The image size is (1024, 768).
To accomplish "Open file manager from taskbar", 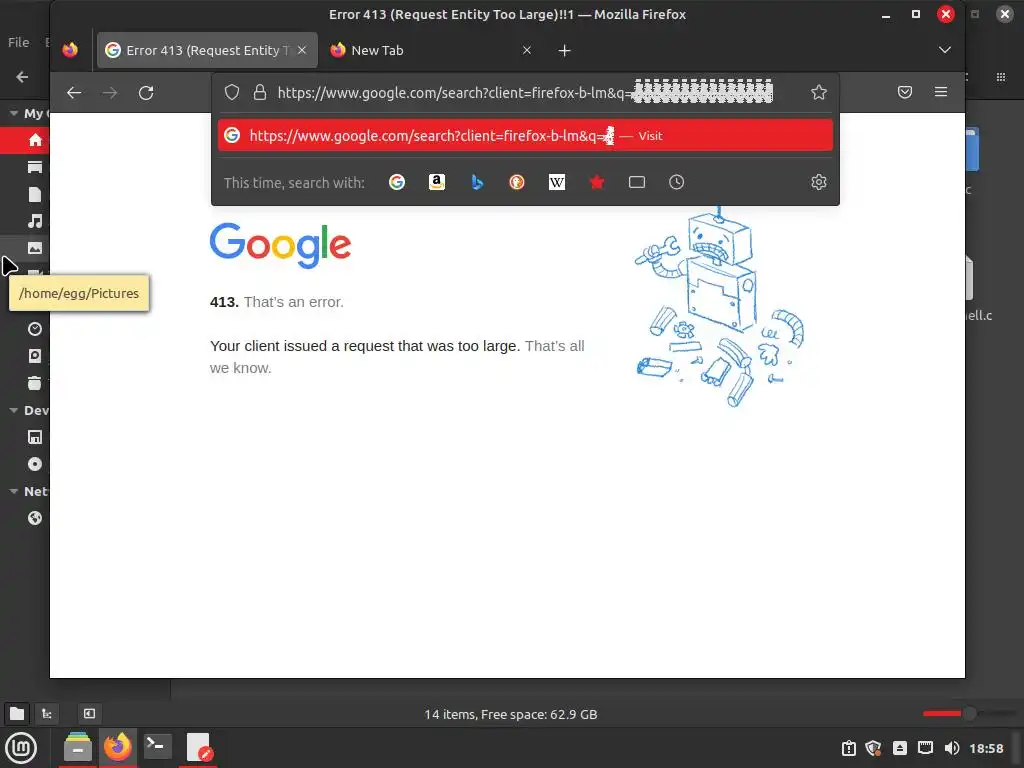I will (x=78, y=748).
